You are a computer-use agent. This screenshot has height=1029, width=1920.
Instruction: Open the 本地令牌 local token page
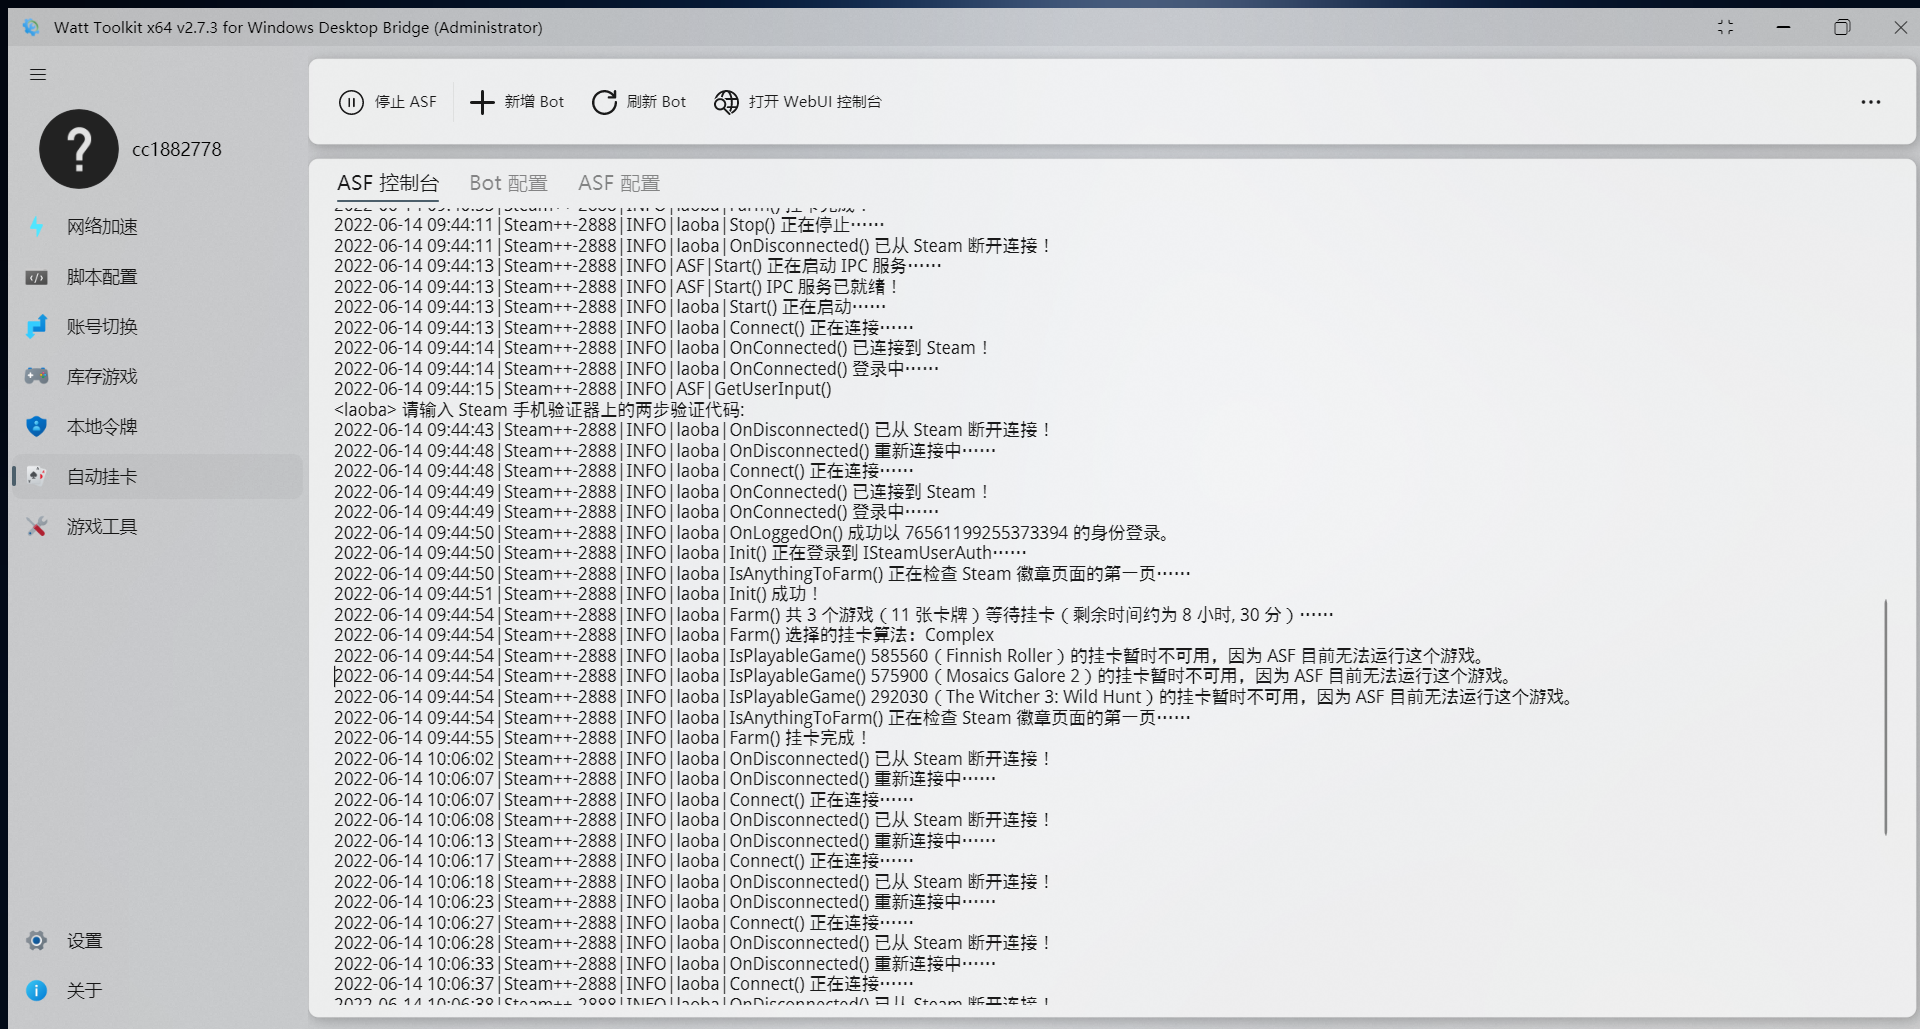click(x=102, y=426)
